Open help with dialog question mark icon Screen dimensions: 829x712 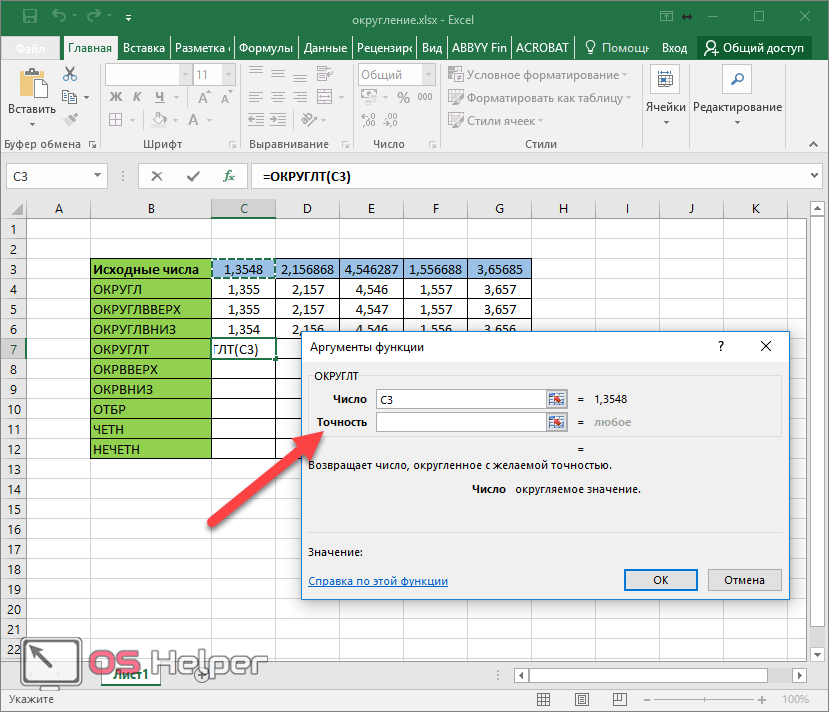(x=721, y=346)
